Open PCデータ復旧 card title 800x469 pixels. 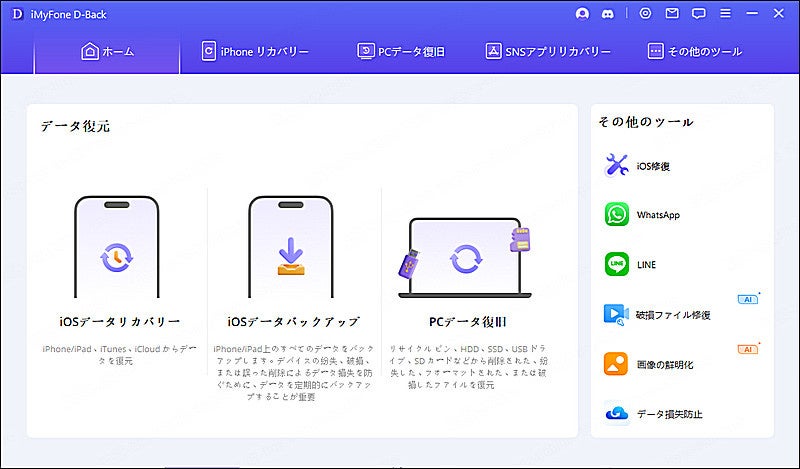point(467,322)
